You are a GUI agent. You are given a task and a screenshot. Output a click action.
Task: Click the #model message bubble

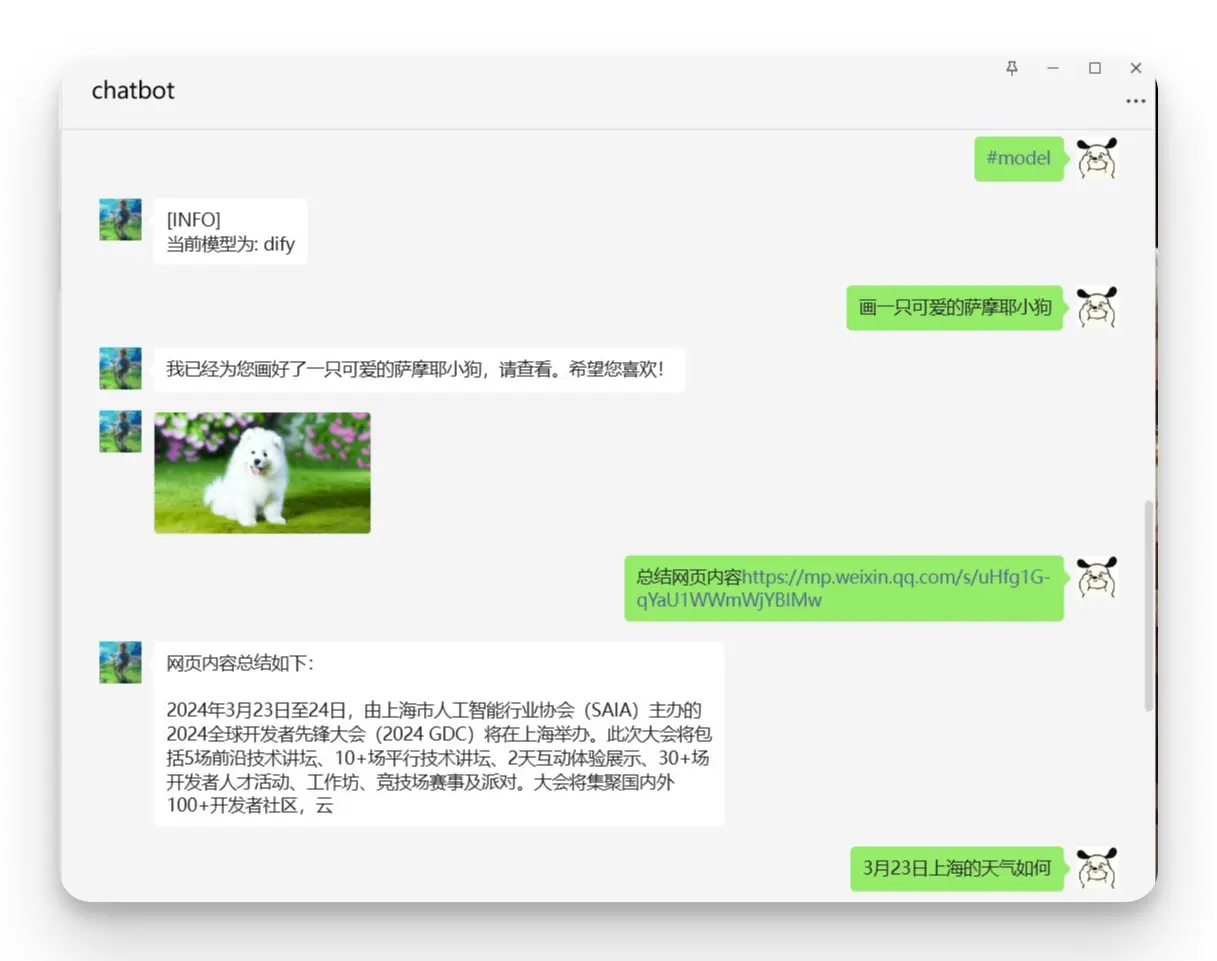(x=1018, y=158)
